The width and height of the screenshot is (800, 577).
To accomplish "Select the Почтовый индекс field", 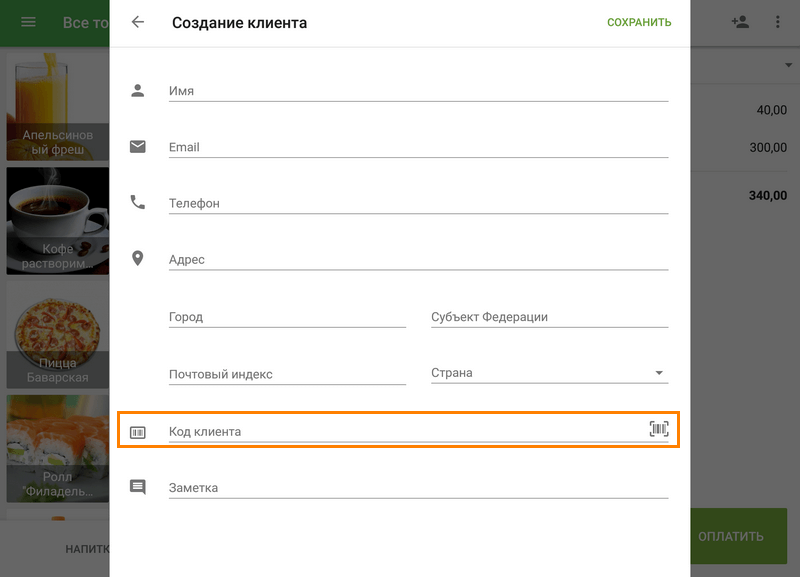I will click(287, 372).
